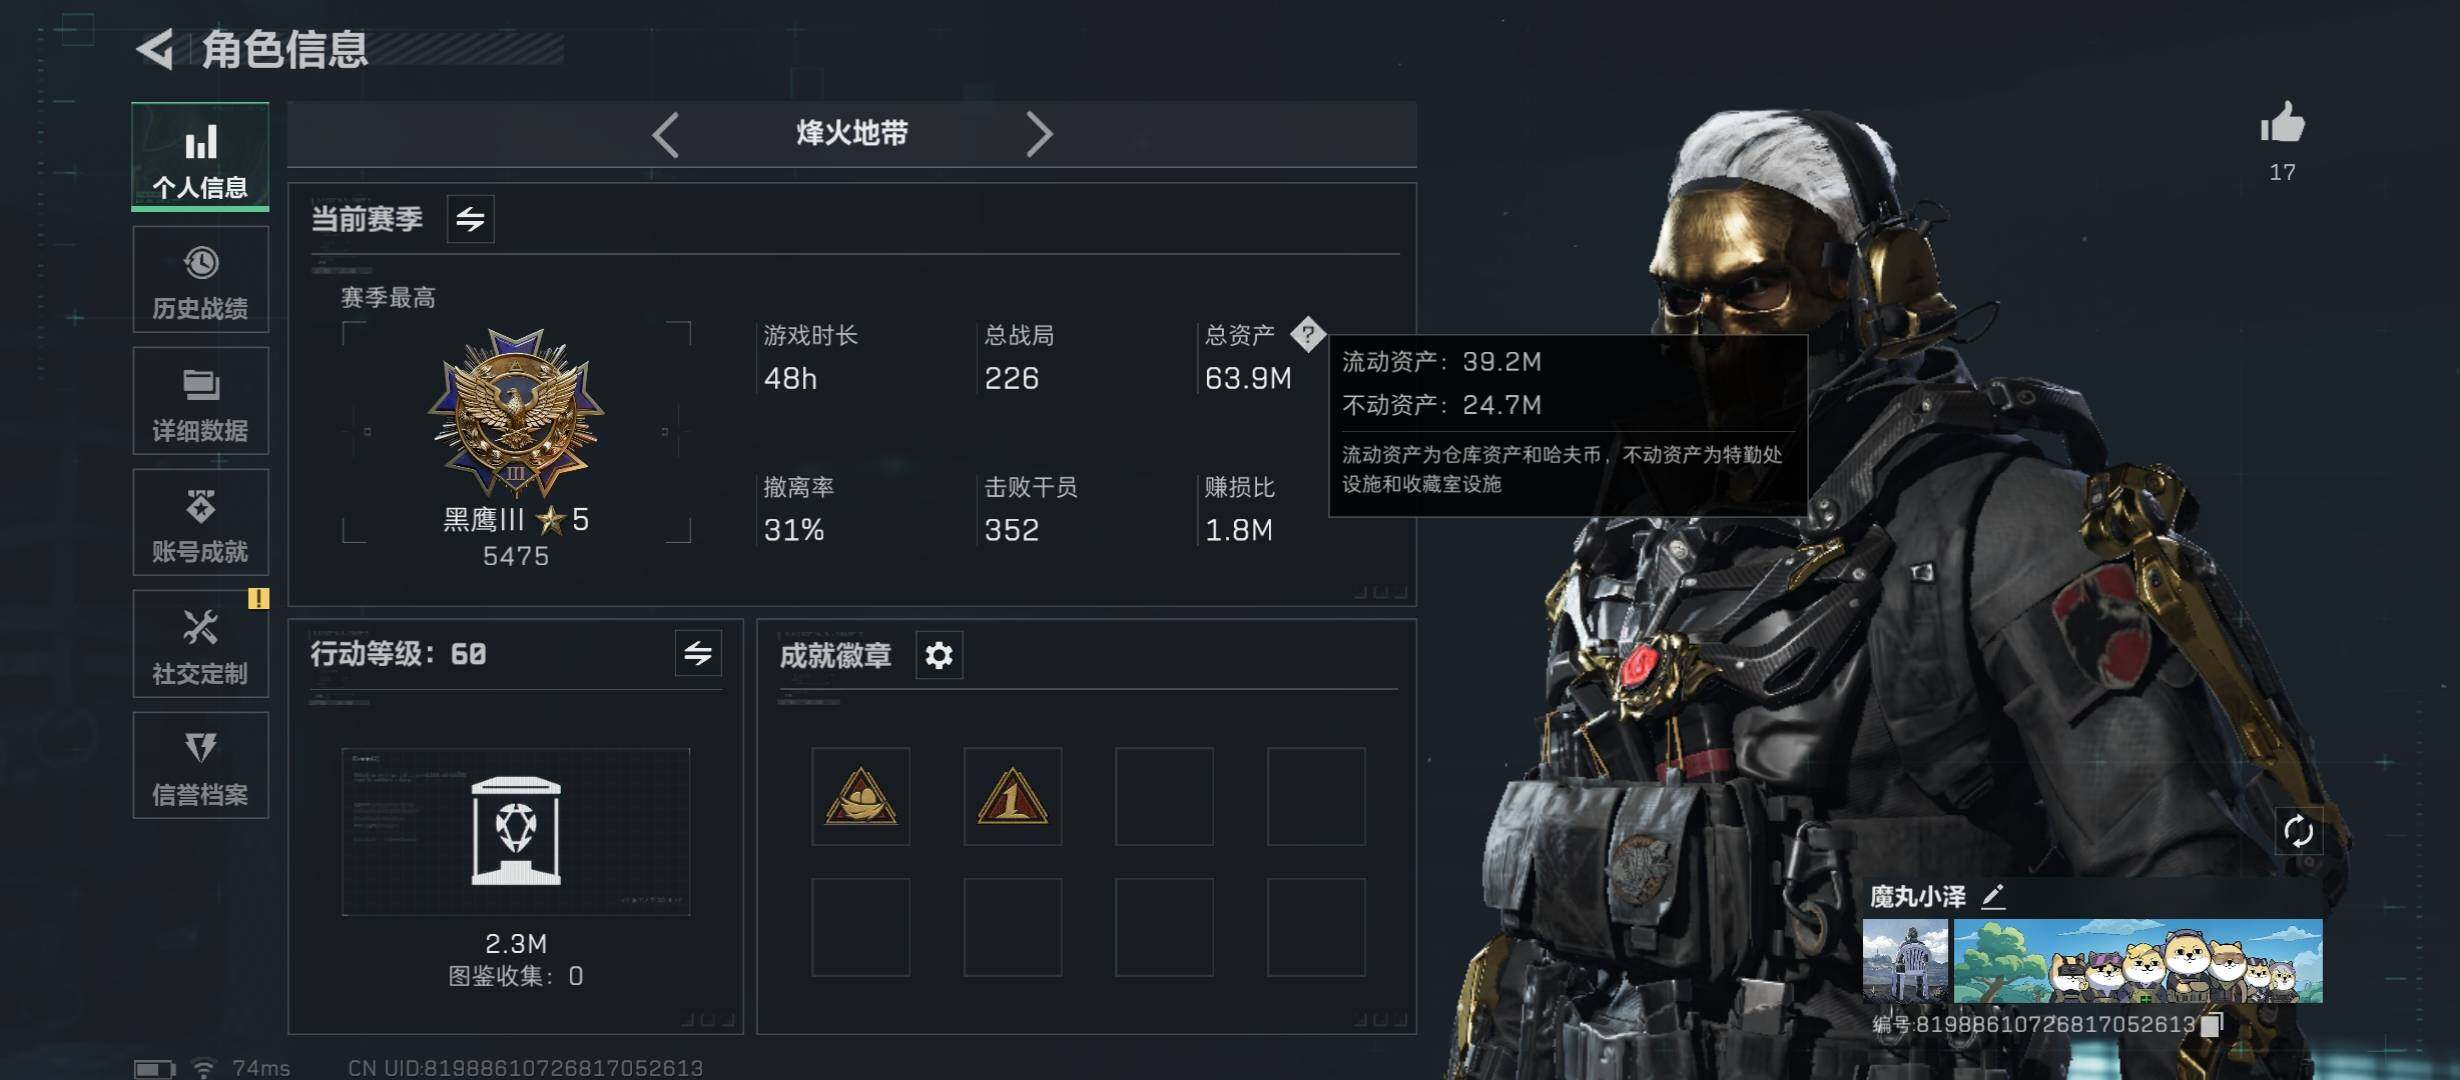Toggle the 行动等级 swap button

(697, 654)
